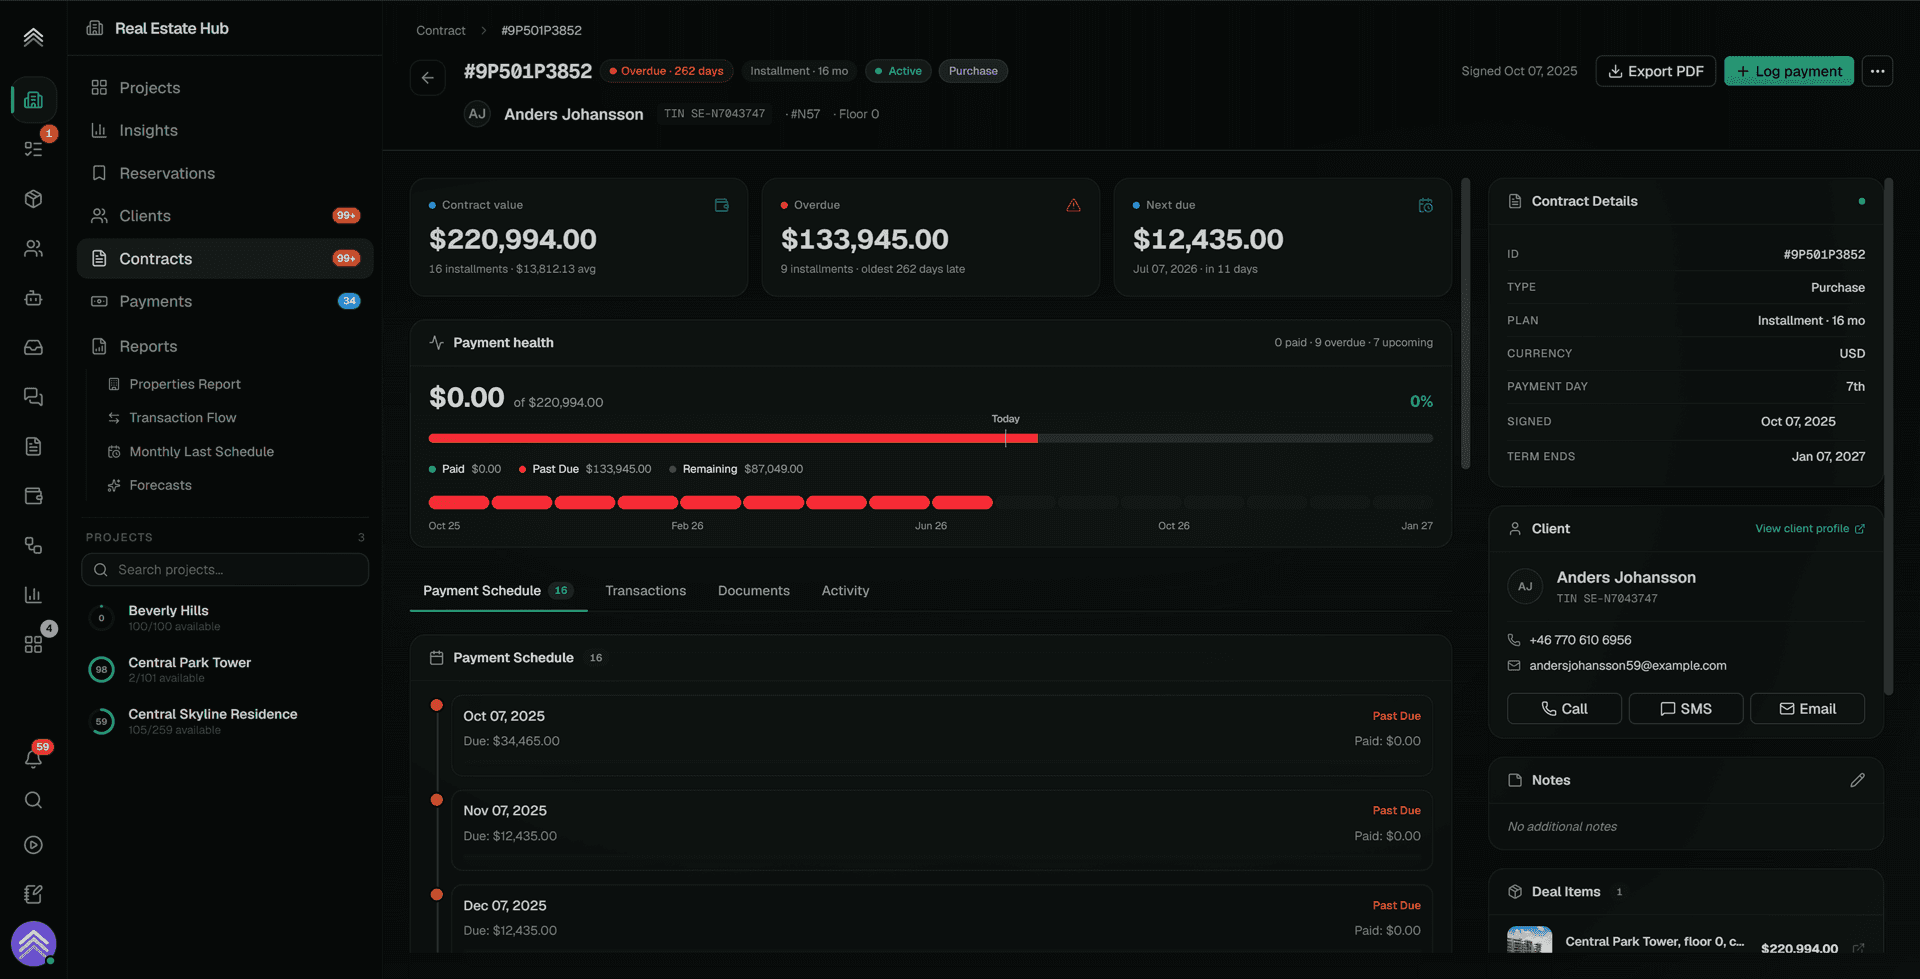Click the pencil icon to edit Notes
The width and height of the screenshot is (1920, 979).
point(1857,780)
